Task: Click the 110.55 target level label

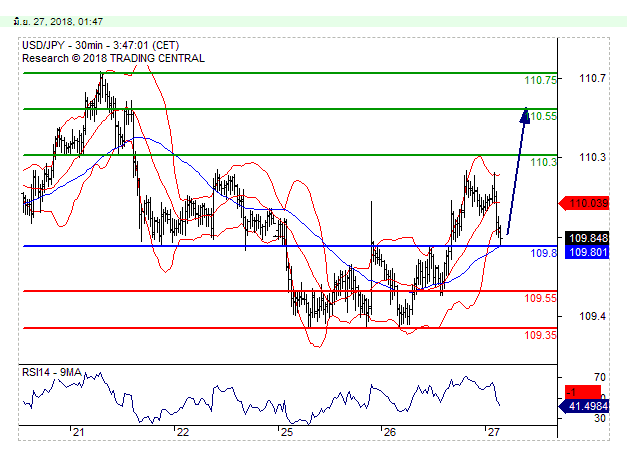Action: 542,116
